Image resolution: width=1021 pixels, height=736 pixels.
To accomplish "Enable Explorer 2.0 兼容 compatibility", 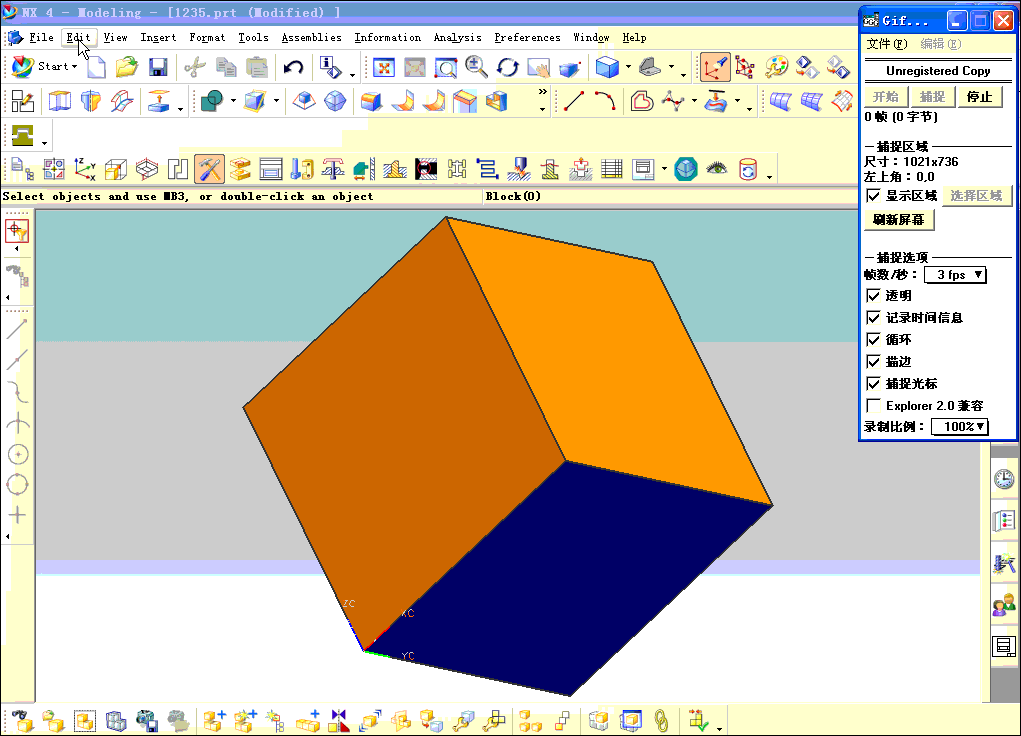I will coord(874,405).
